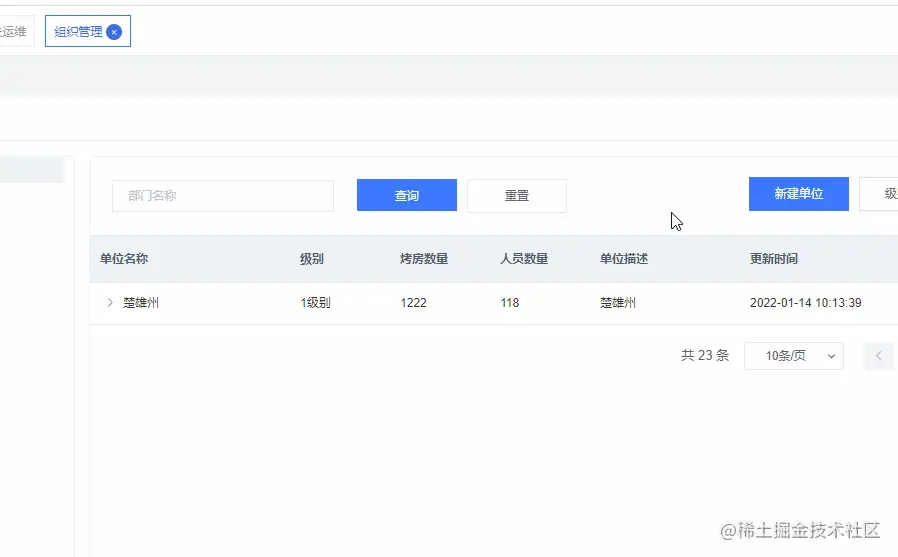Click the 单位名称 column header
The width and height of the screenshot is (898, 557).
(x=124, y=259)
